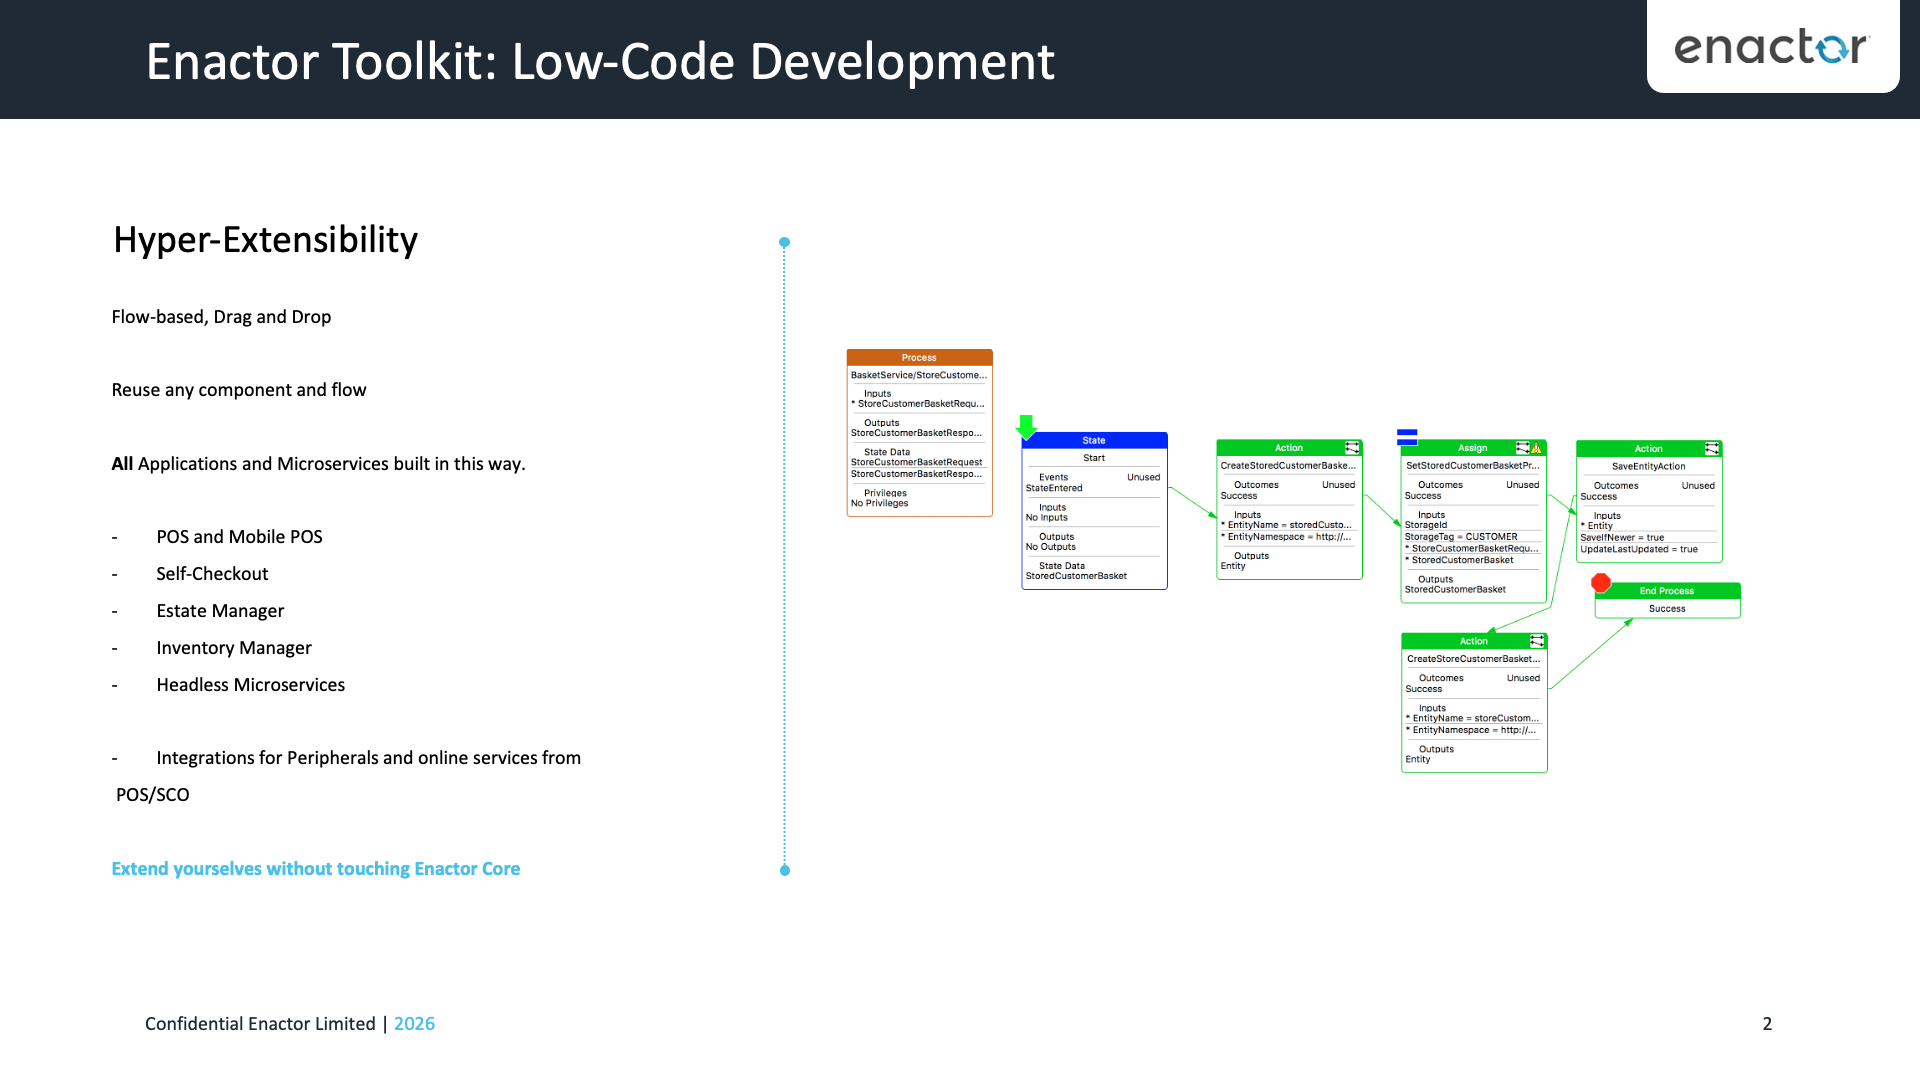The image size is (1920, 1080).
Task: Click the dot at the top of the dotted divider
Action: click(x=784, y=241)
